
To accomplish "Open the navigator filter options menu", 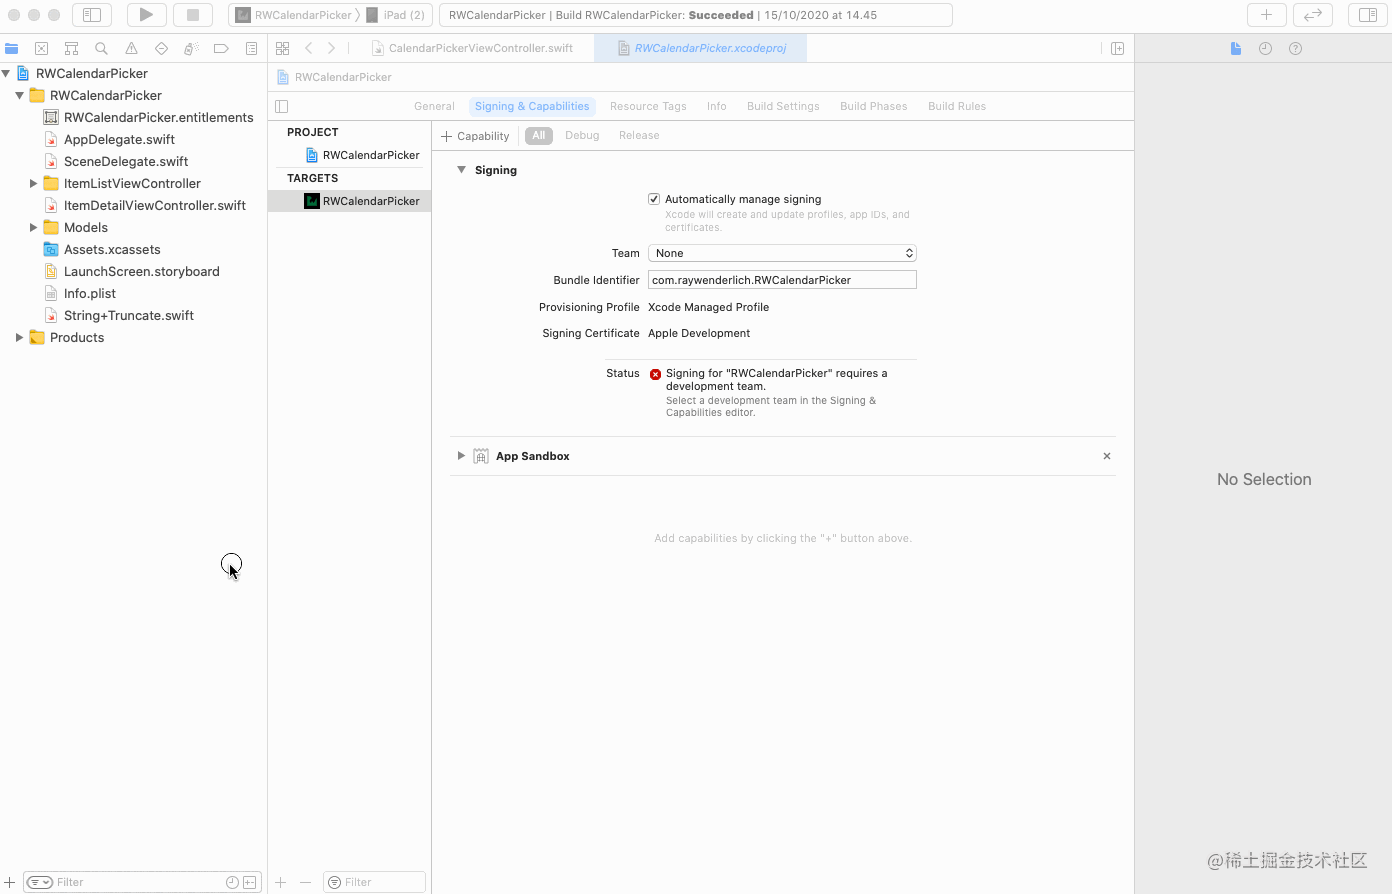I will coord(40,882).
